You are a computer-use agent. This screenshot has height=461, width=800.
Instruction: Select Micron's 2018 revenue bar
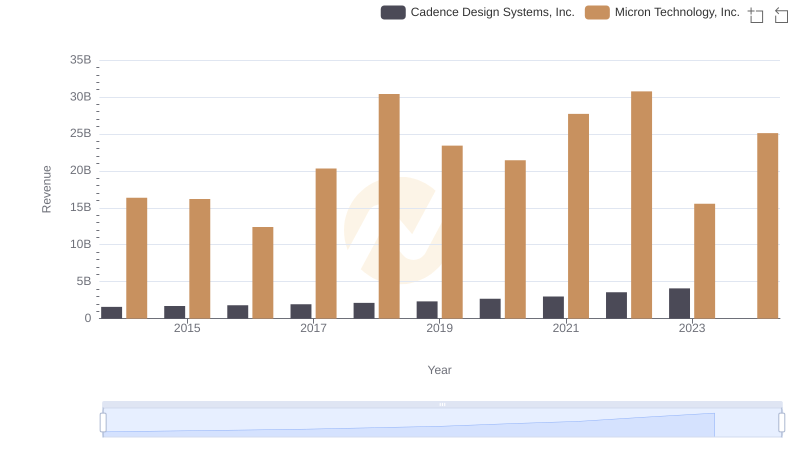pyautogui.click(x=389, y=206)
